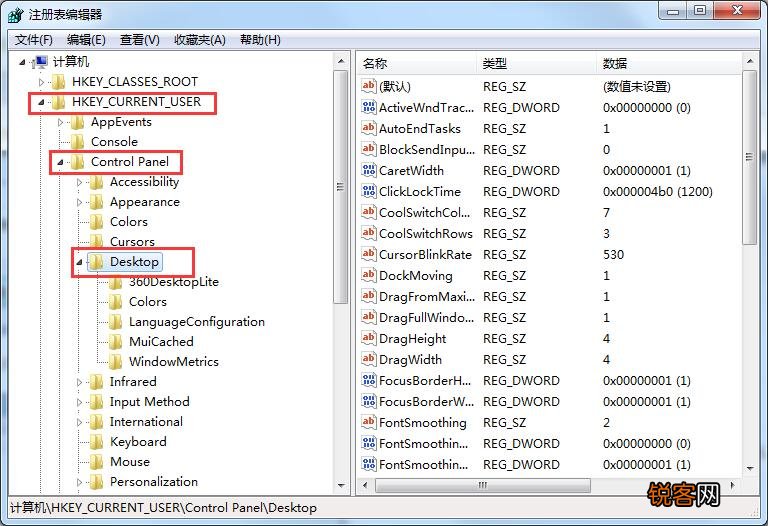Image resolution: width=768 pixels, height=526 pixels.
Task: Expand the International key
Action: coord(79,422)
